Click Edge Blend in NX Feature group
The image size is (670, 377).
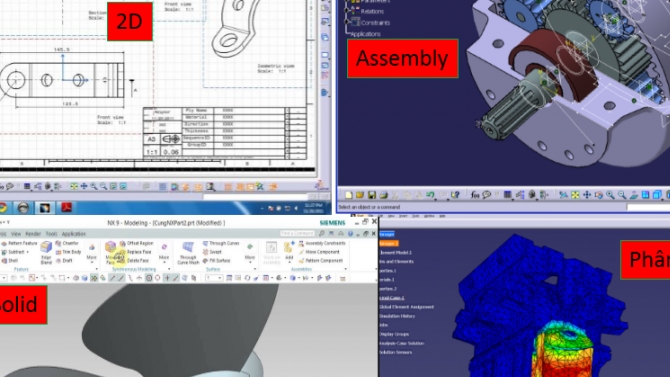[x=46, y=252]
